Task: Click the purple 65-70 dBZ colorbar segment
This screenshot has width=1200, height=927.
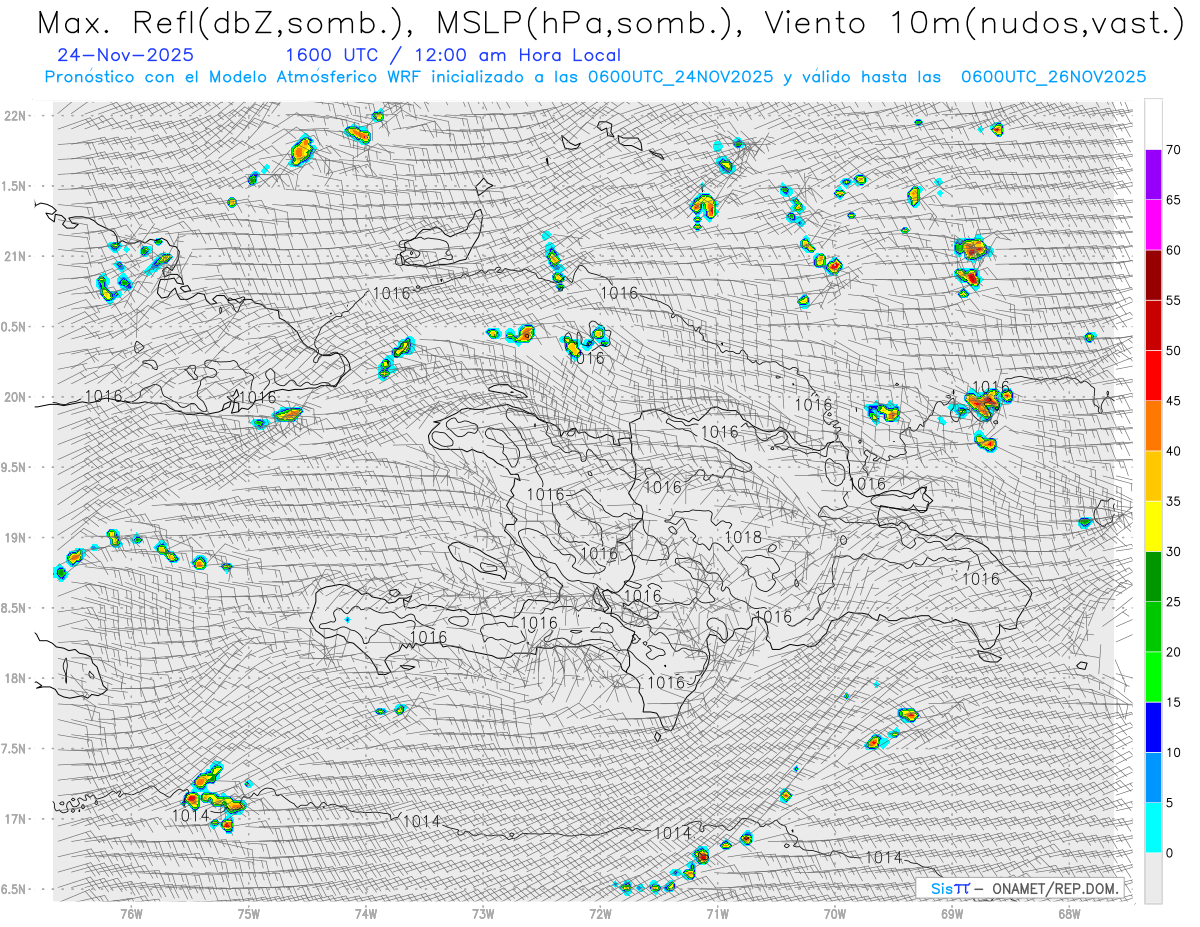Action: tap(1153, 175)
